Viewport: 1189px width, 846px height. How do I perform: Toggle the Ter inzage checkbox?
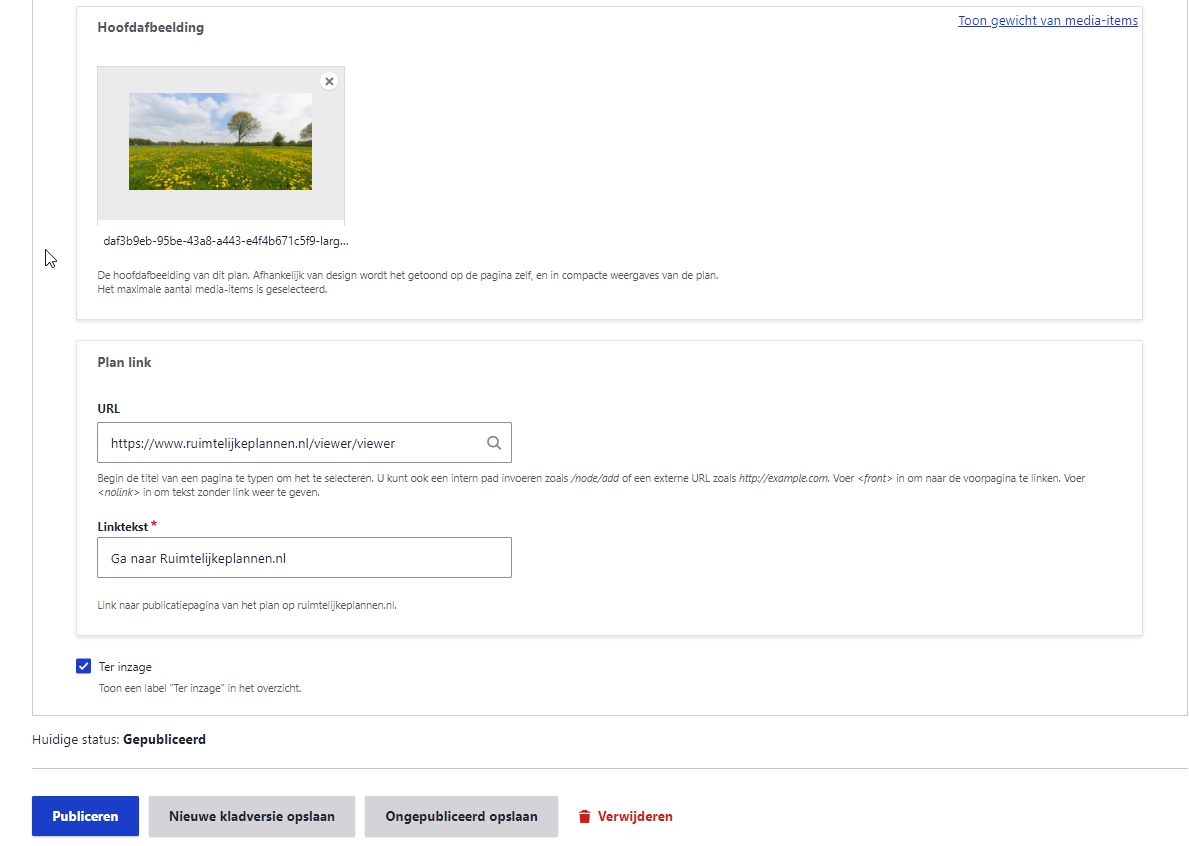[x=83, y=667]
